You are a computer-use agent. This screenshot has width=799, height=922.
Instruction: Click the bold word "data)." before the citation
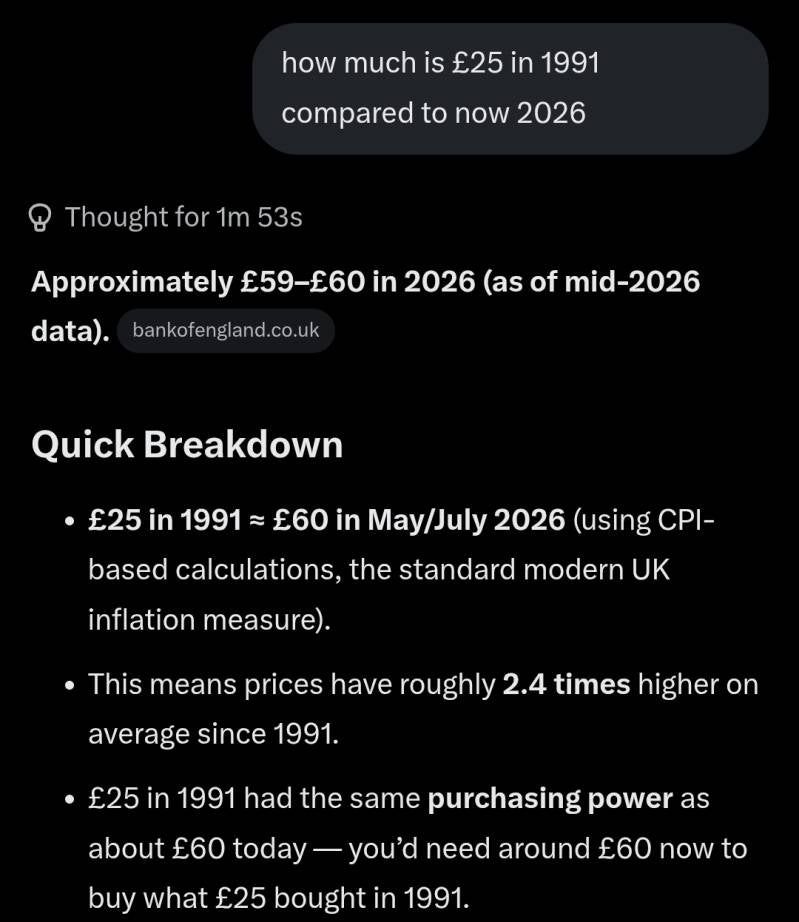pos(70,331)
